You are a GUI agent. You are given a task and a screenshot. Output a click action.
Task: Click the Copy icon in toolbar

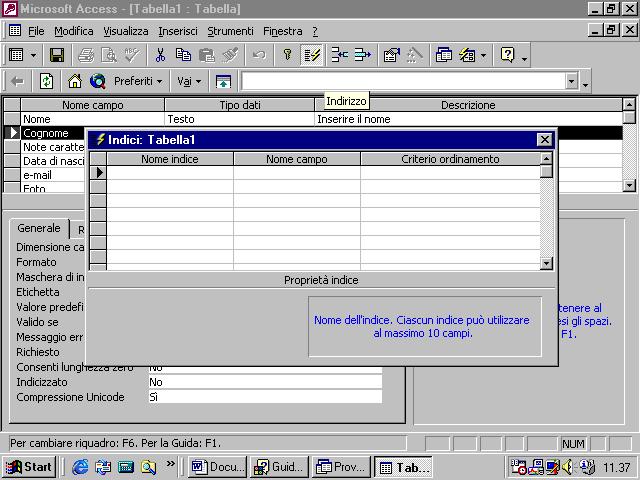[x=183, y=55]
